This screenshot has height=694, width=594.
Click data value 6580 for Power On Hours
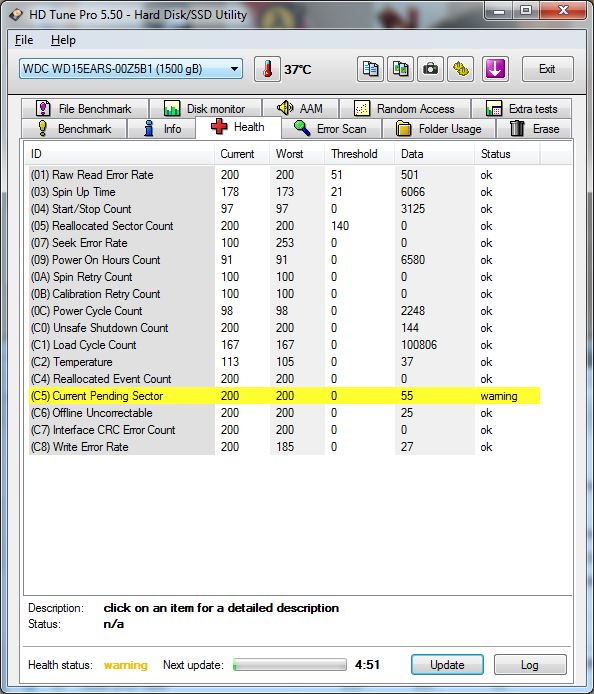413,260
